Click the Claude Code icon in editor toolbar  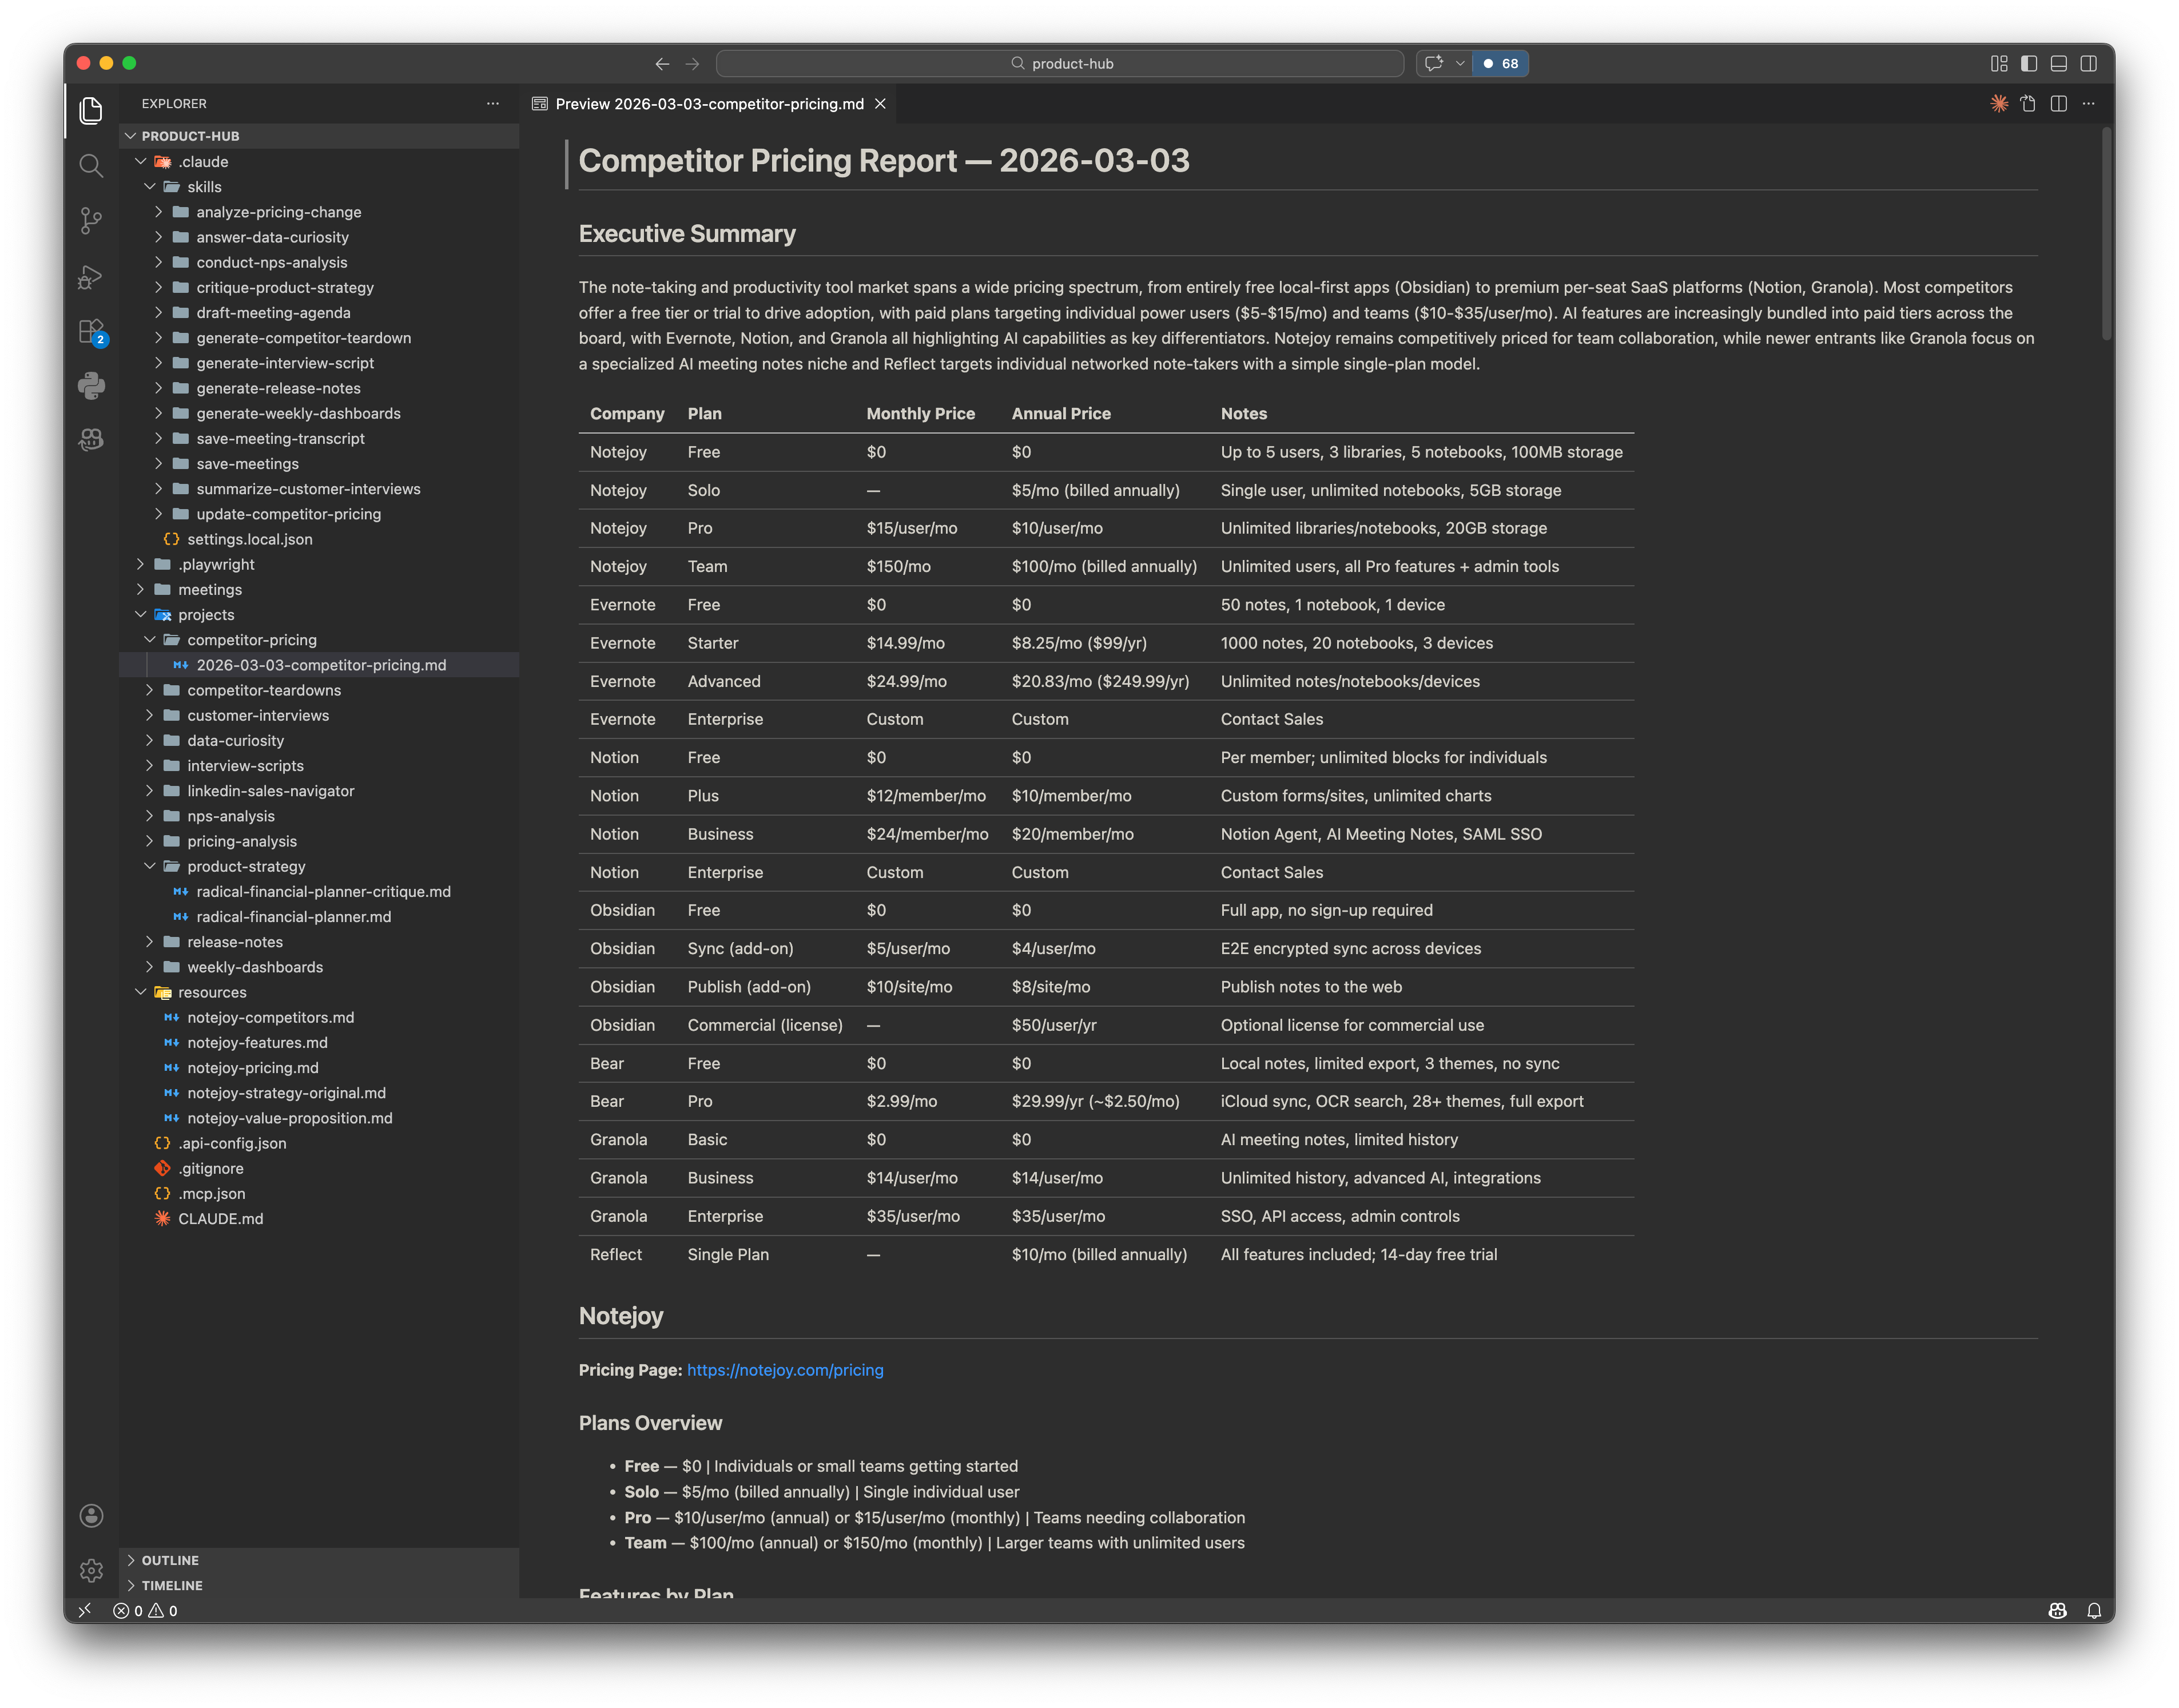pos(1998,104)
